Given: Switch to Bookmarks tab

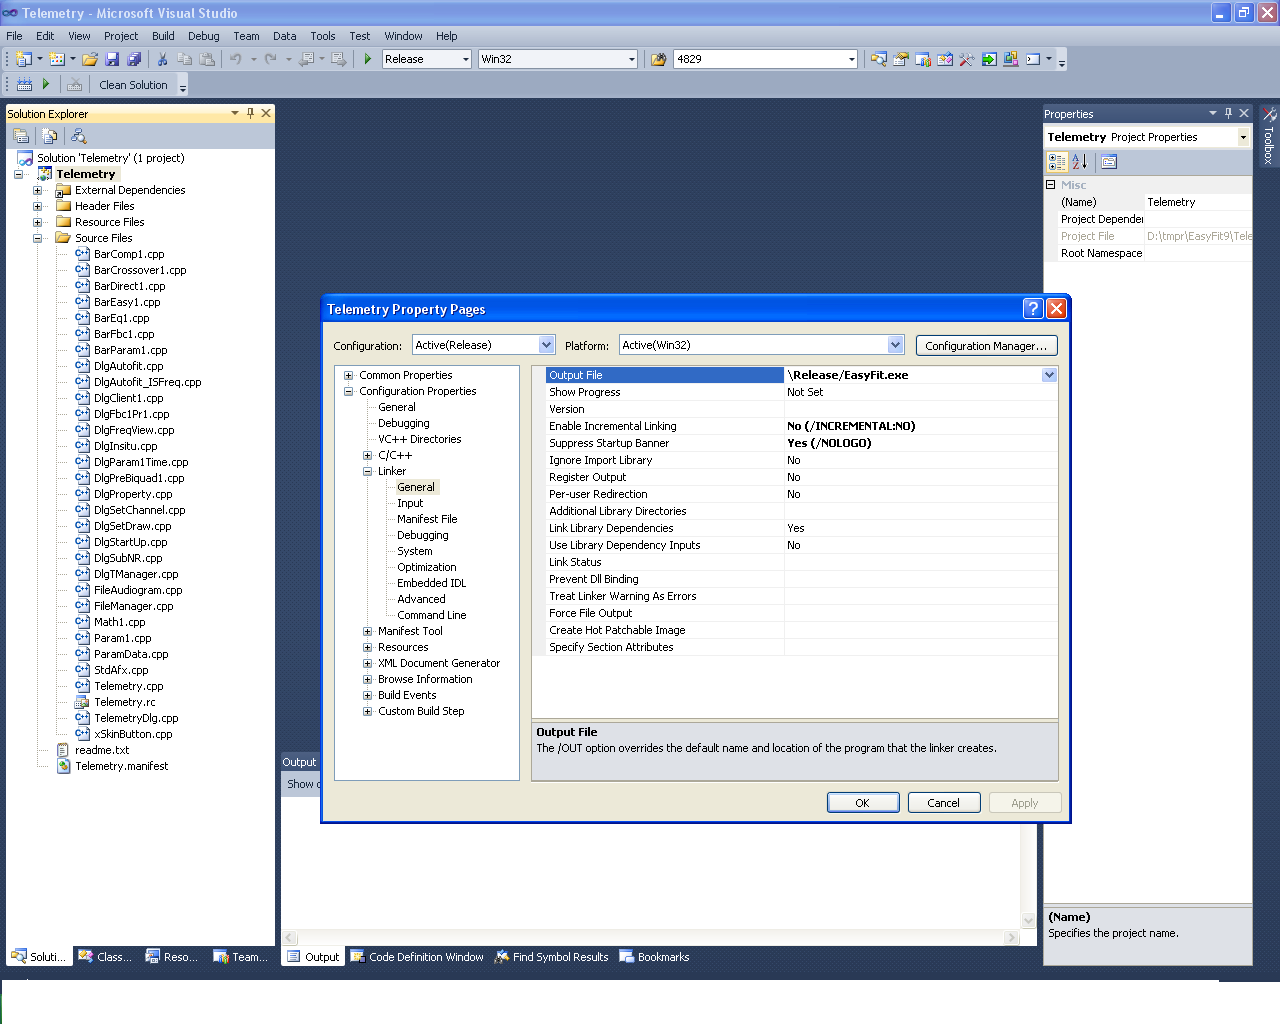Looking at the screenshot, I should (x=655, y=957).
